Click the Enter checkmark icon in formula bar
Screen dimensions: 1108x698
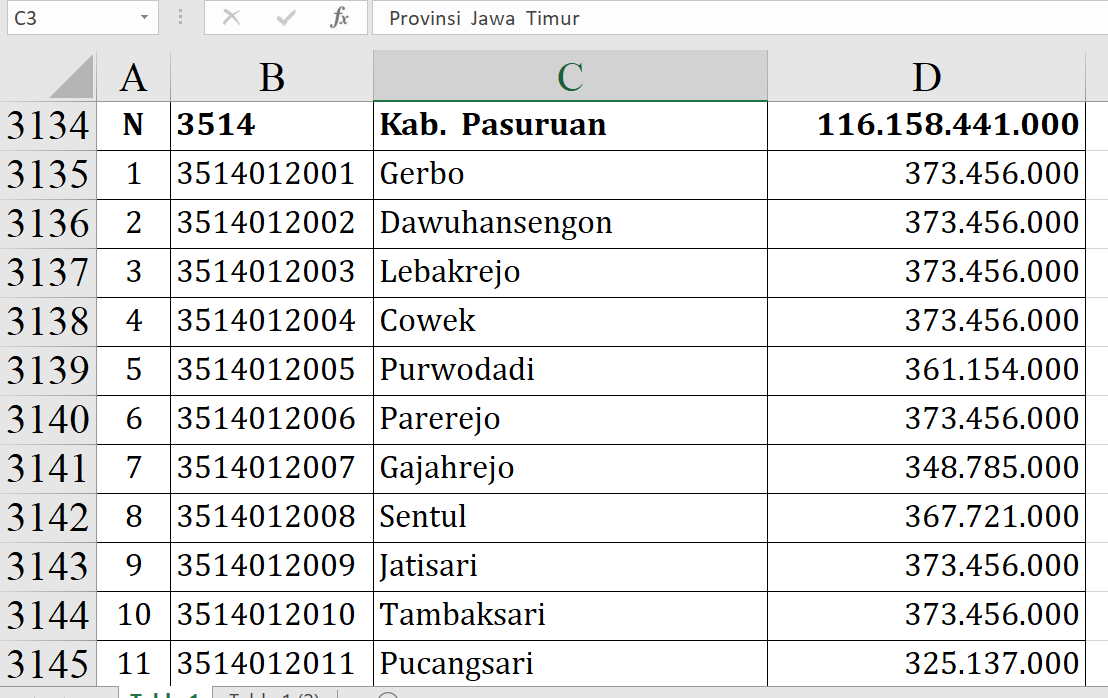pyautogui.click(x=286, y=18)
